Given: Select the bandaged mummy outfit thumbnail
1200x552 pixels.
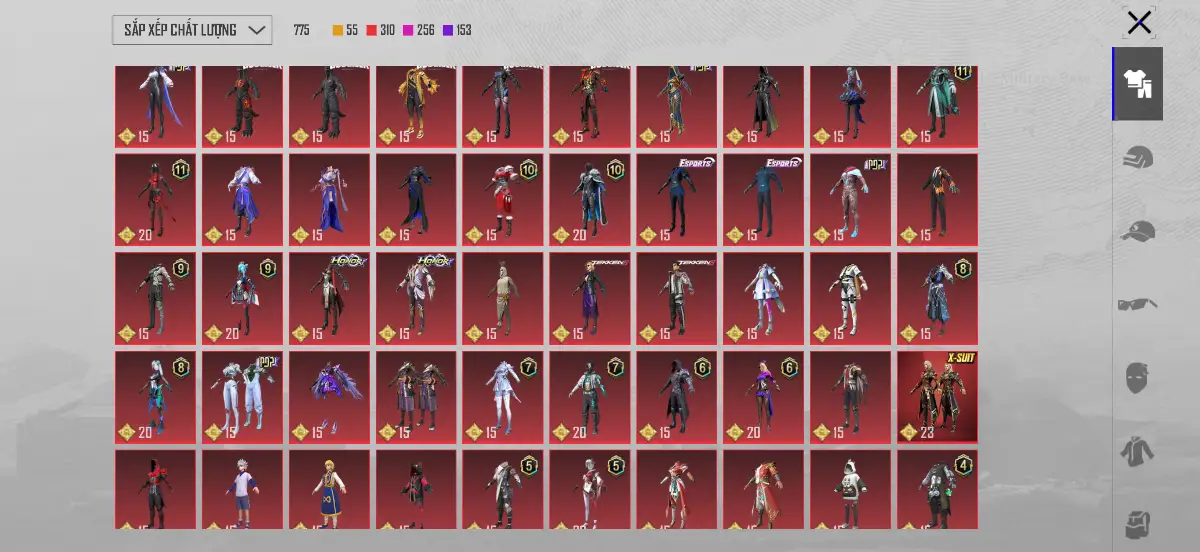Looking at the screenshot, I should click(x=502, y=298).
